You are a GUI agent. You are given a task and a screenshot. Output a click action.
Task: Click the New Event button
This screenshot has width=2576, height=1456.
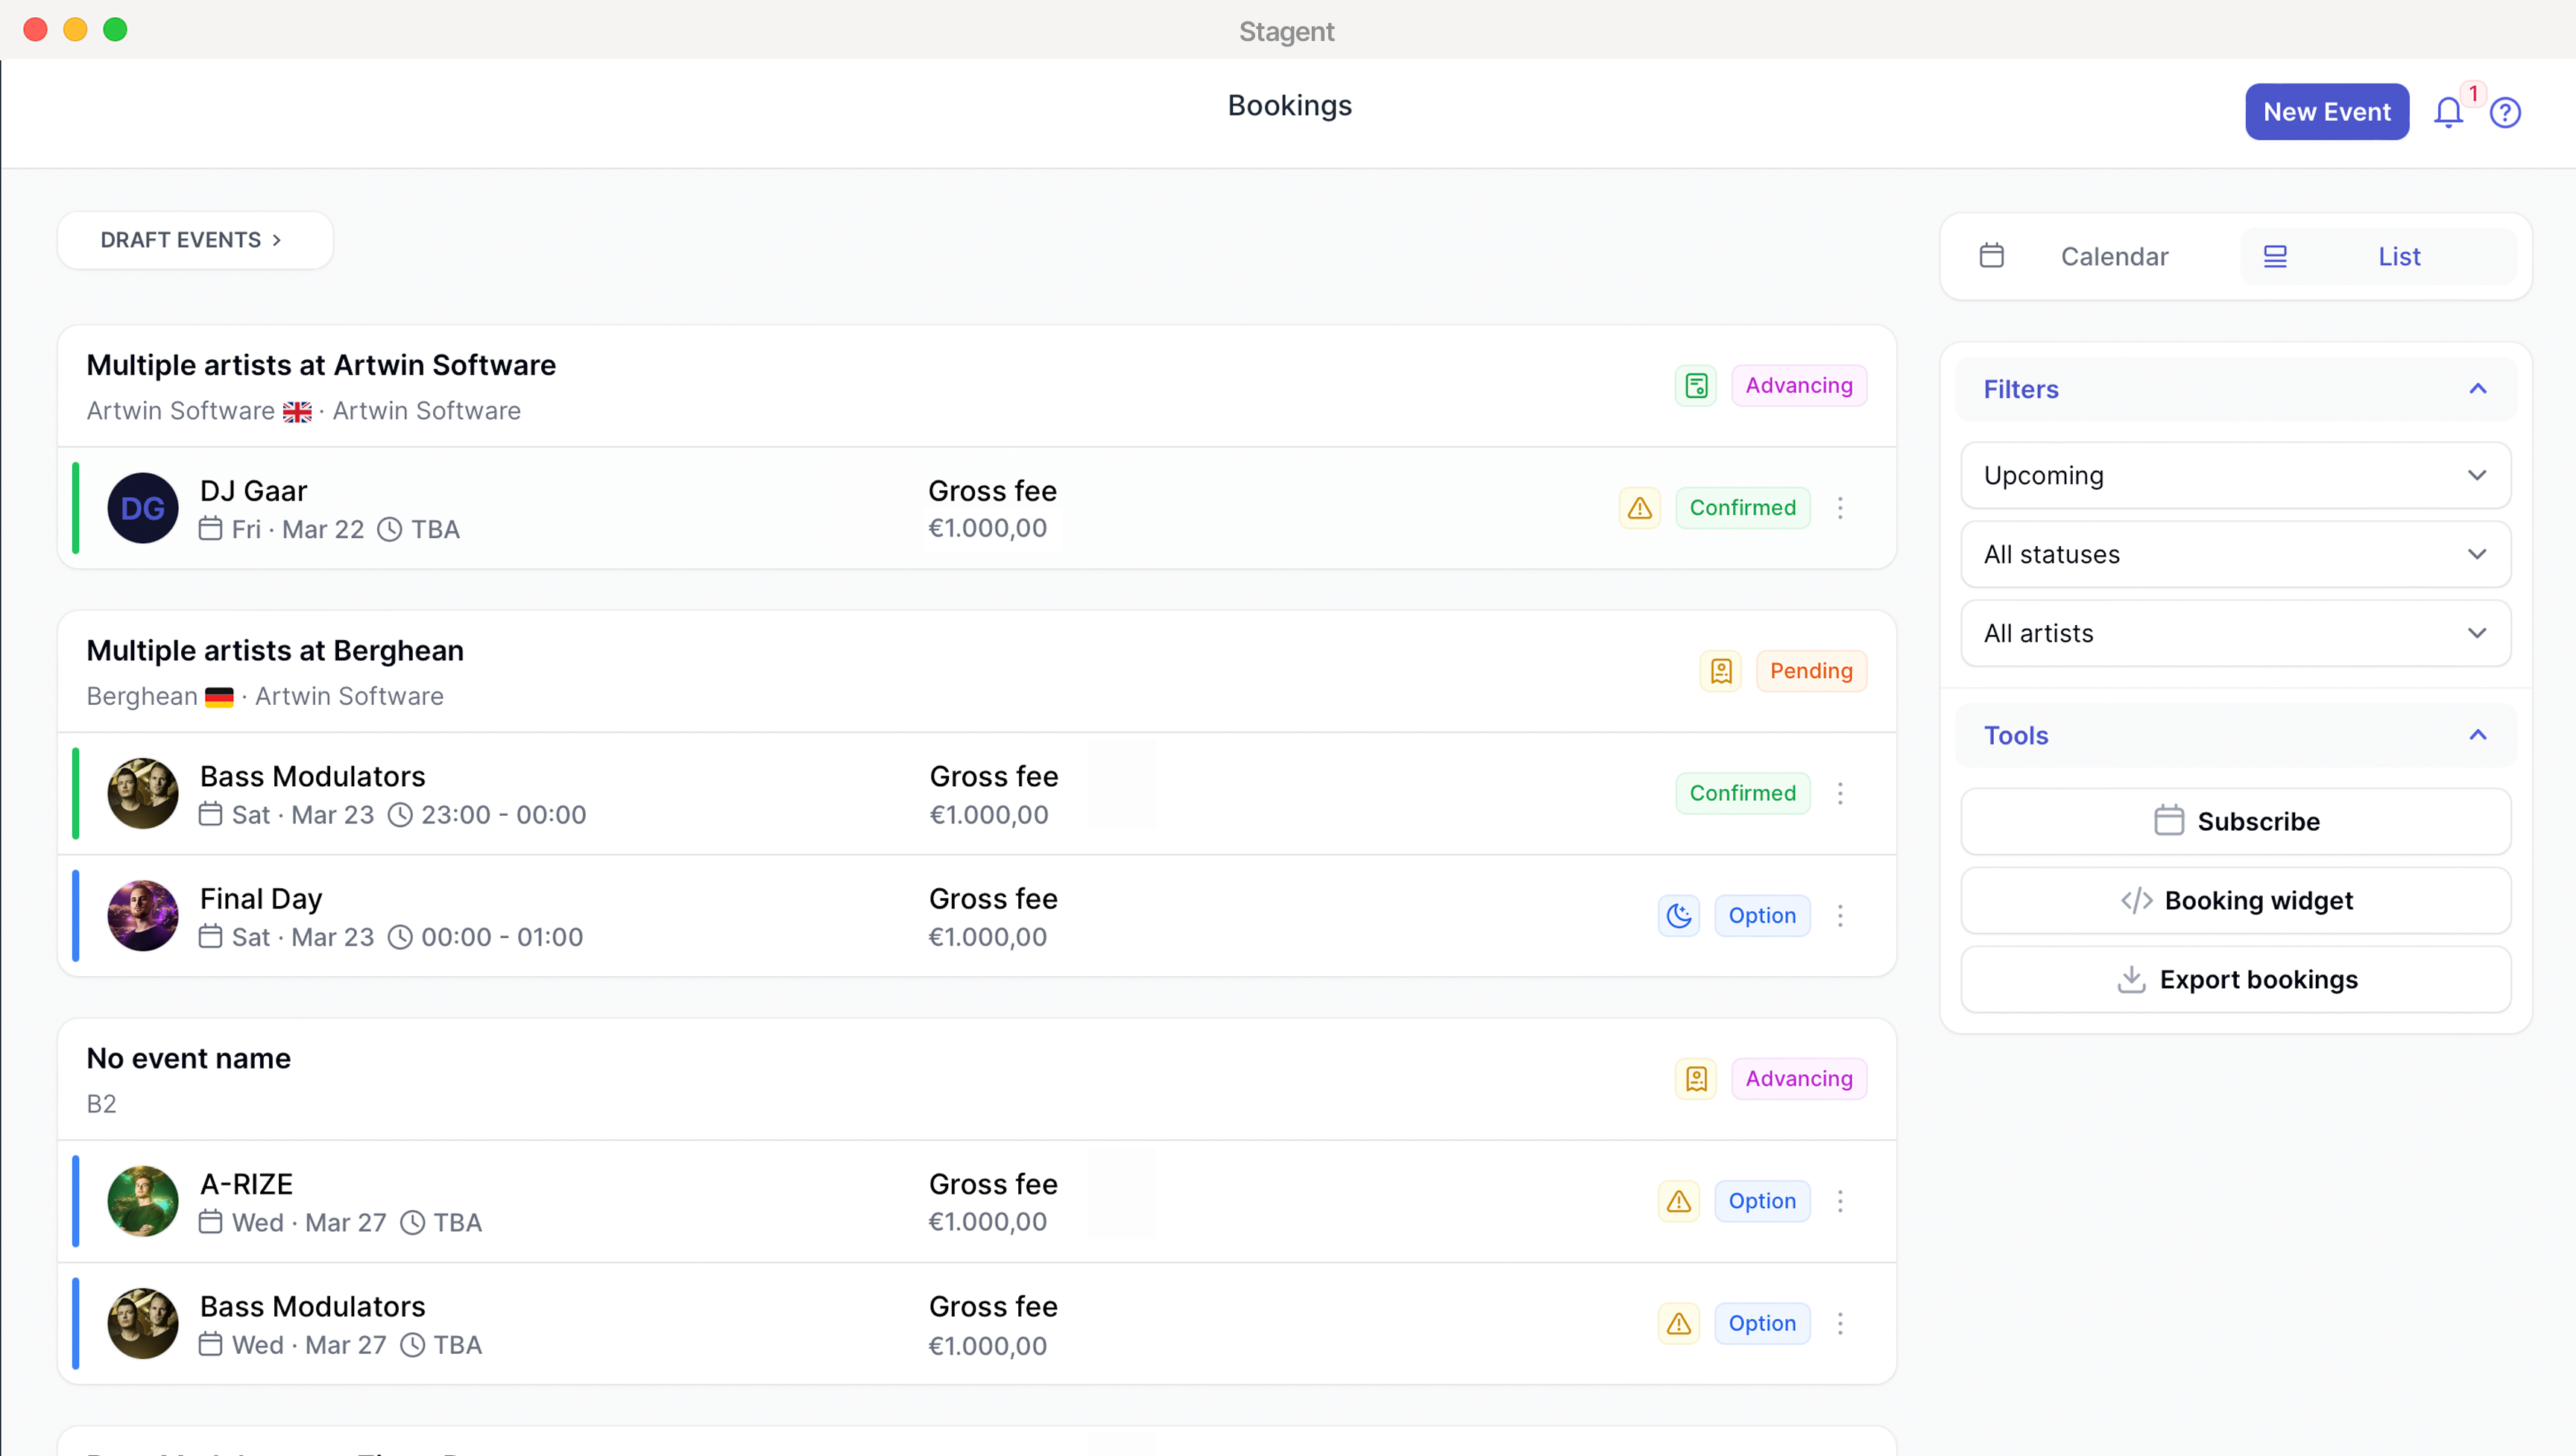pyautogui.click(x=2327, y=111)
